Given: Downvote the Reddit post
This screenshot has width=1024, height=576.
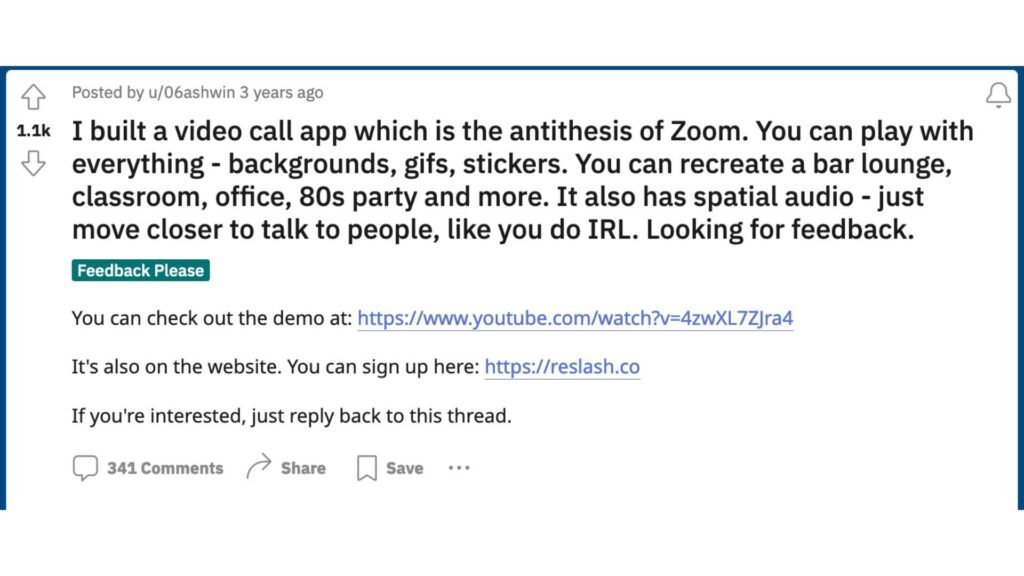Looking at the screenshot, I should (x=34, y=163).
